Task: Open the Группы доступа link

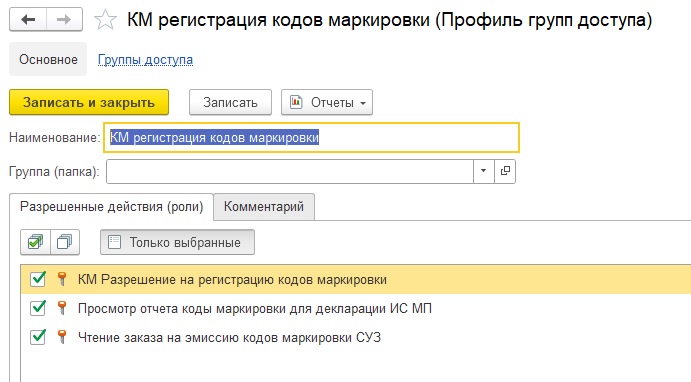Action: pos(145,59)
